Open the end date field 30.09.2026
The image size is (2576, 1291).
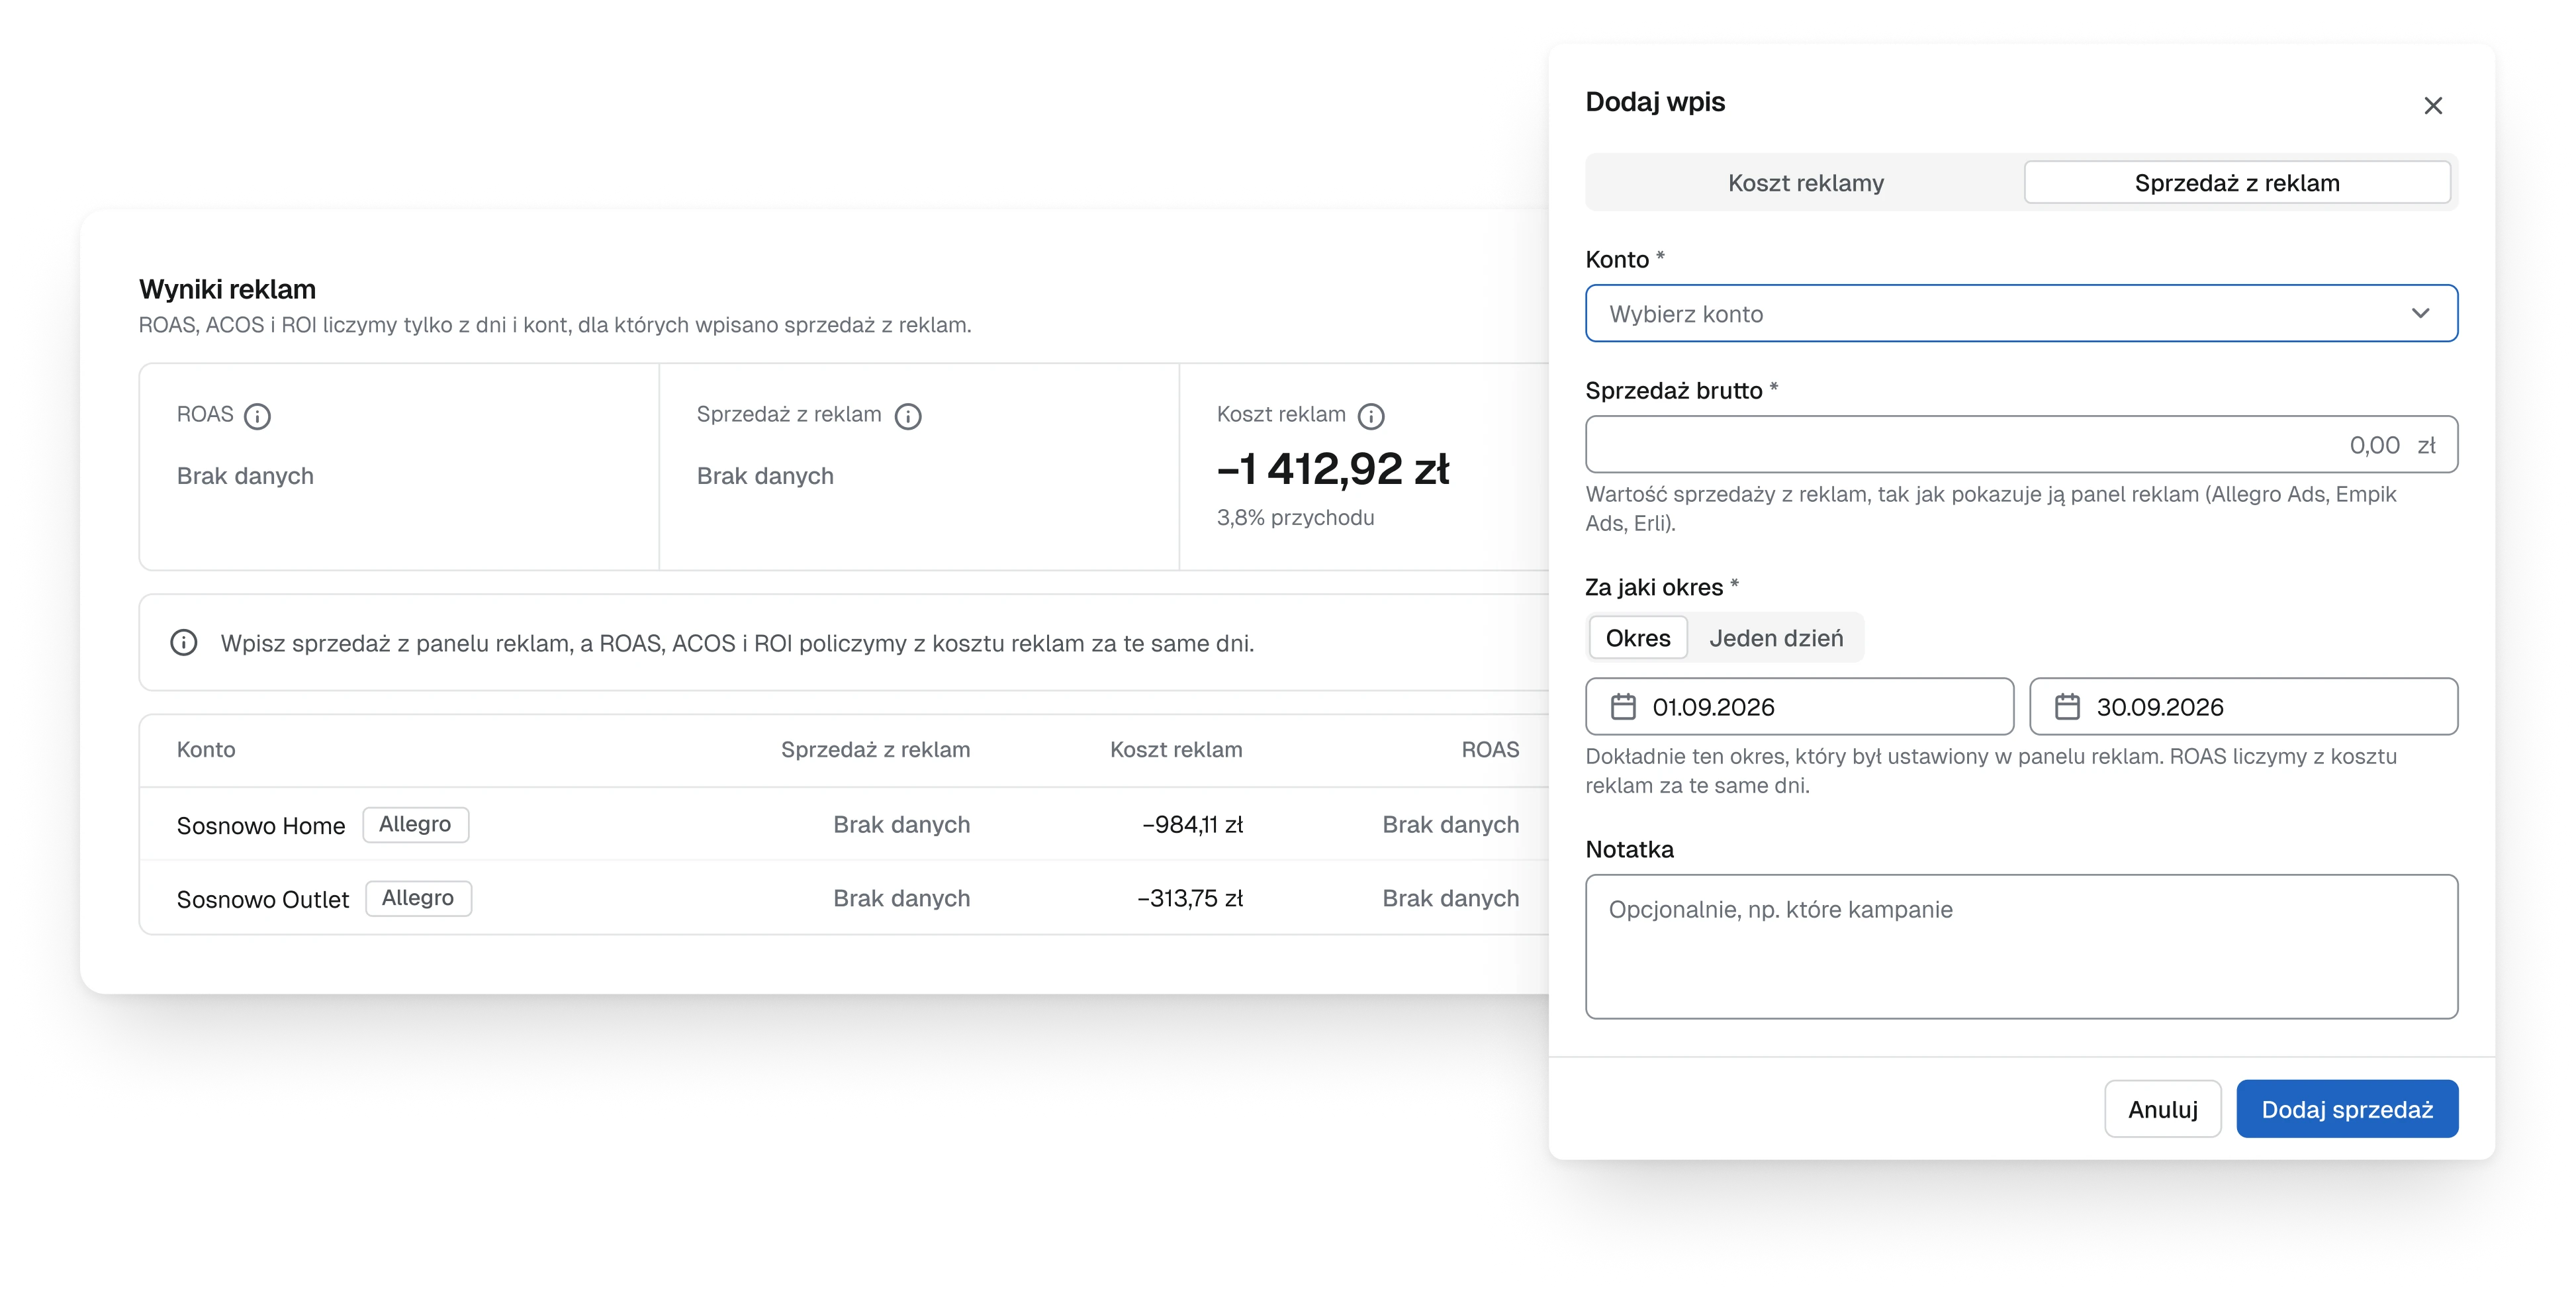point(2243,707)
